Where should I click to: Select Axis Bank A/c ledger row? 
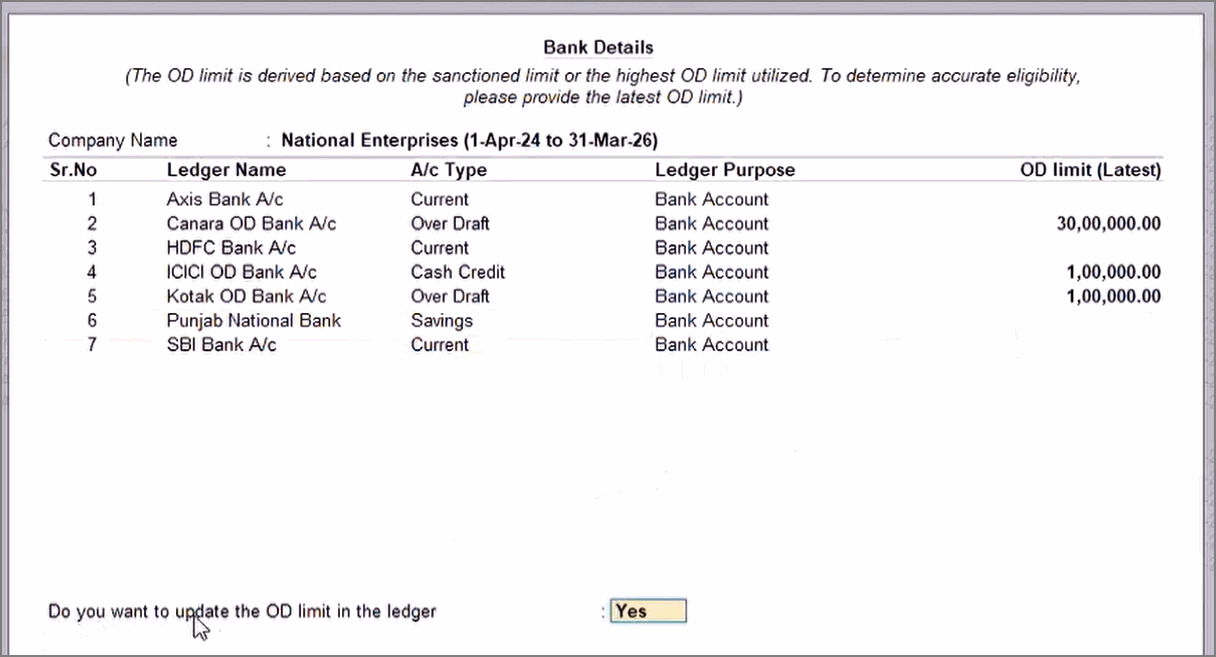point(224,199)
